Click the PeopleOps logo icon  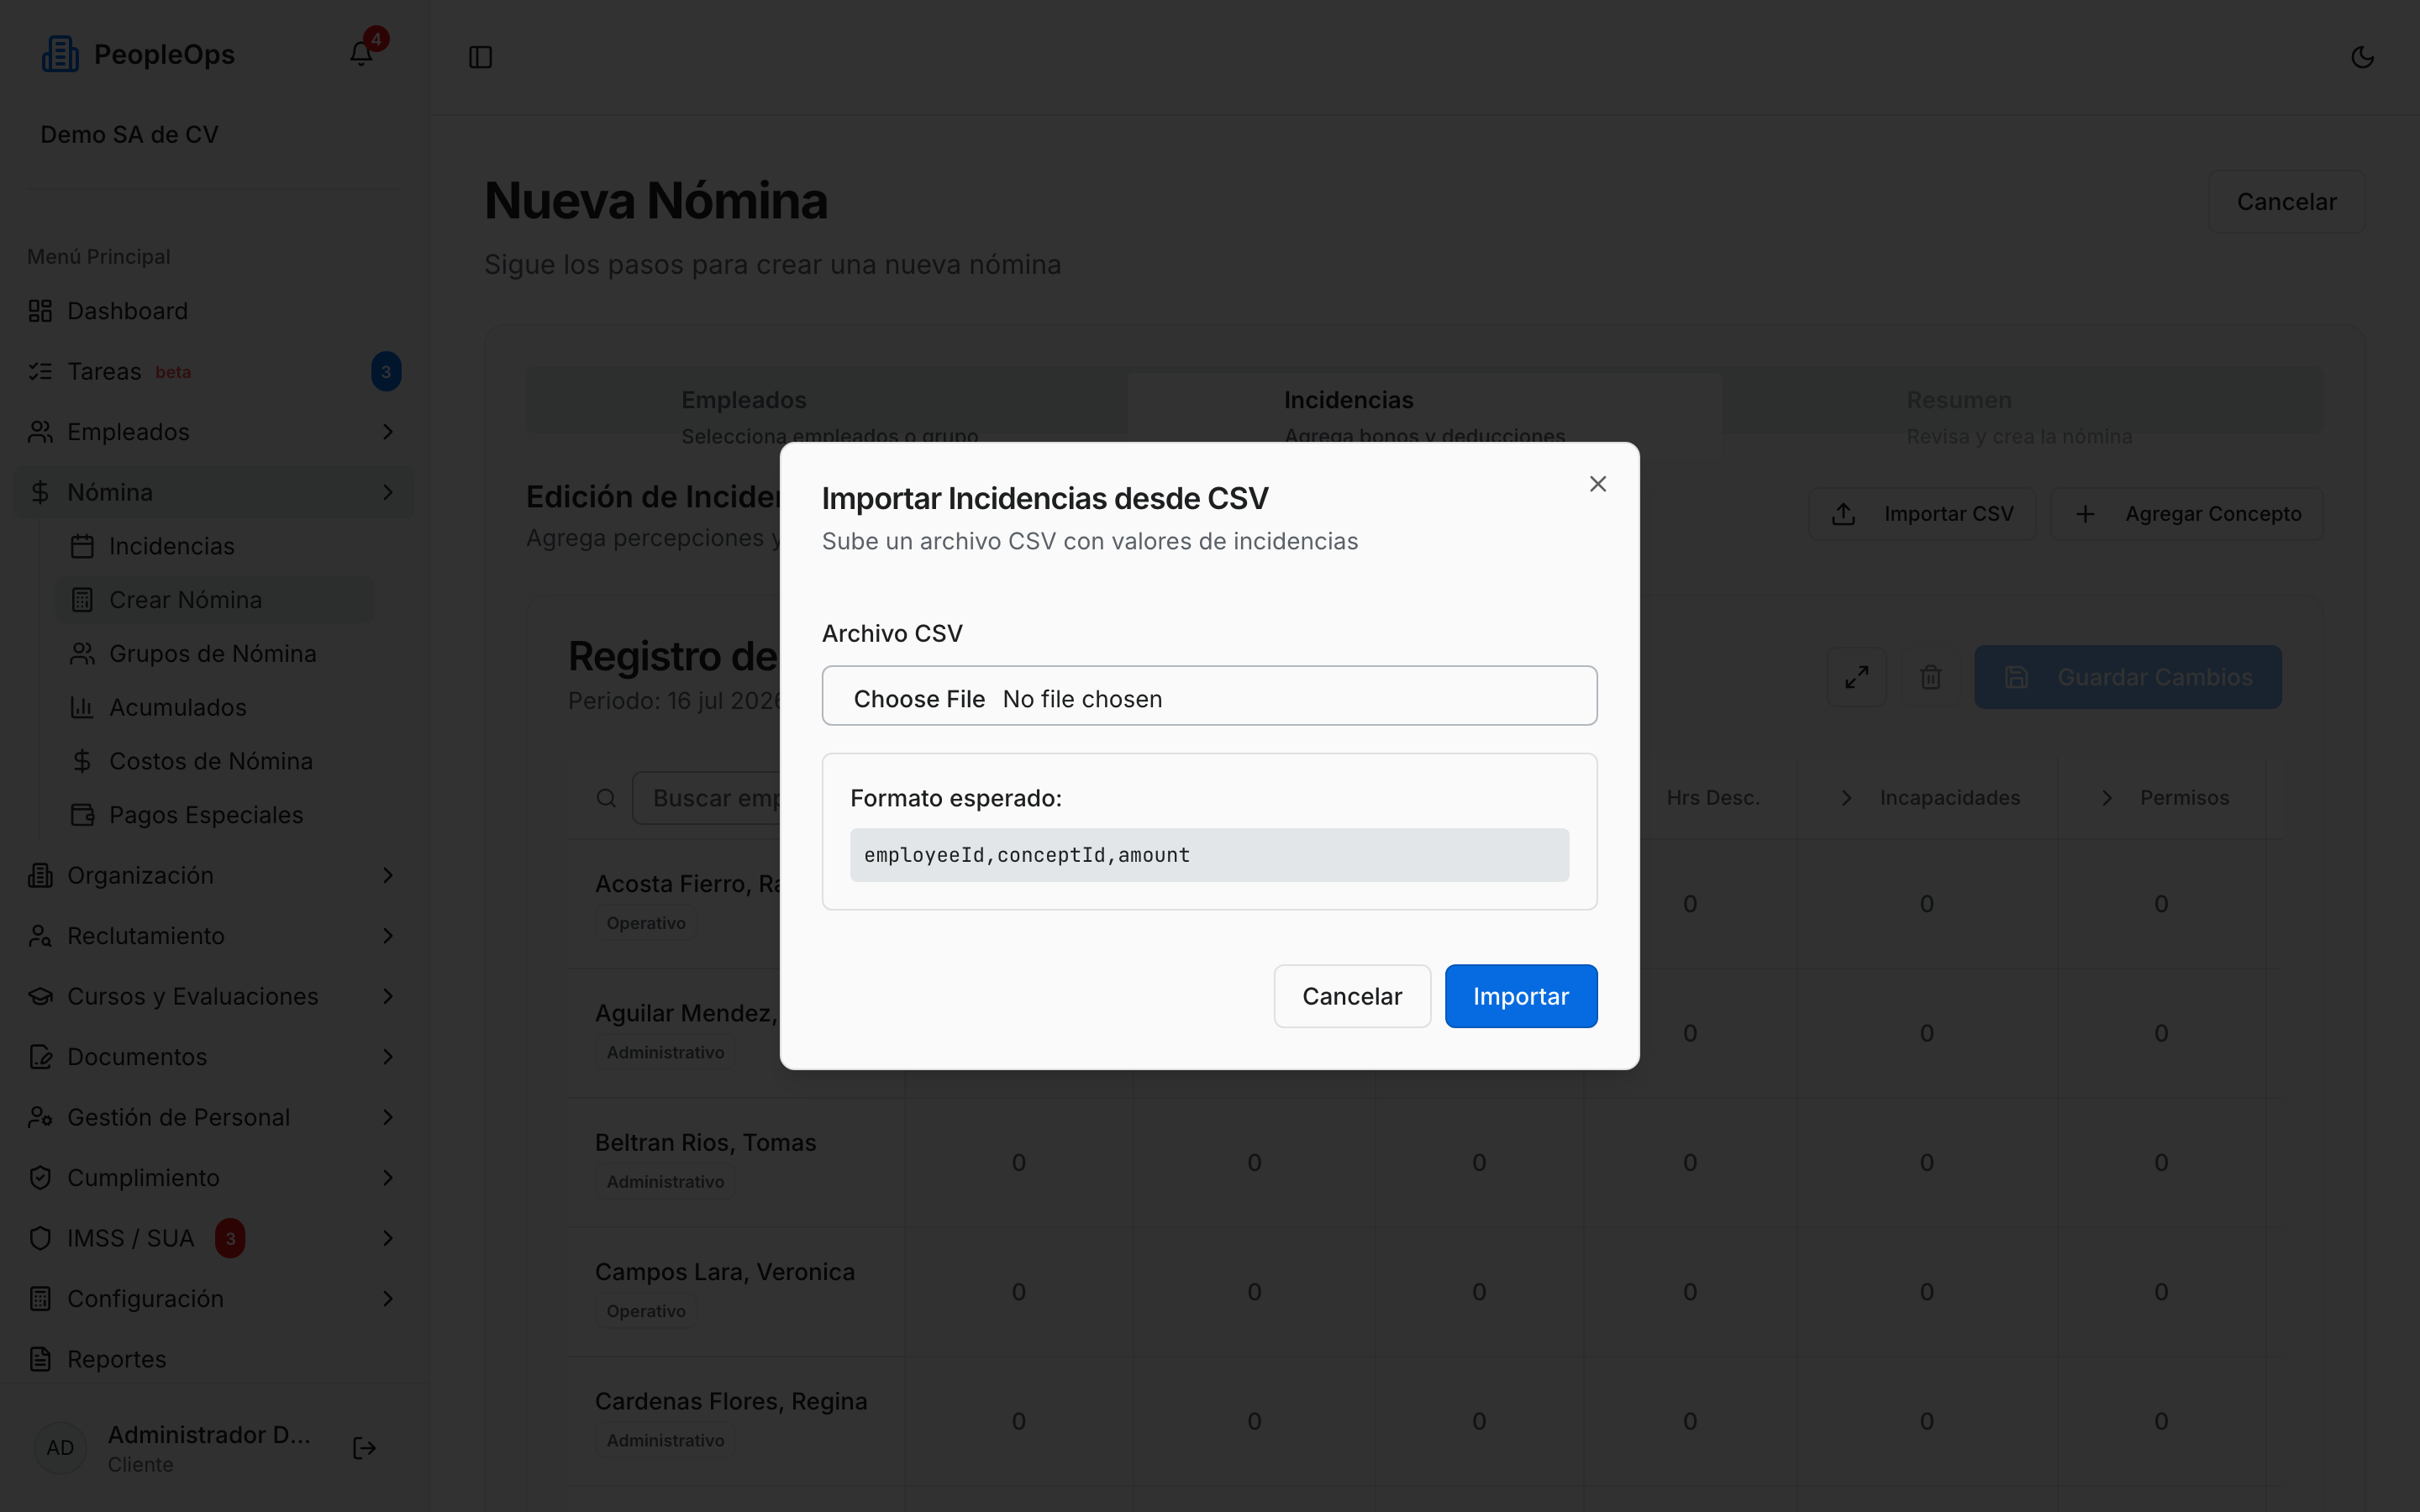click(x=59, y=54)
